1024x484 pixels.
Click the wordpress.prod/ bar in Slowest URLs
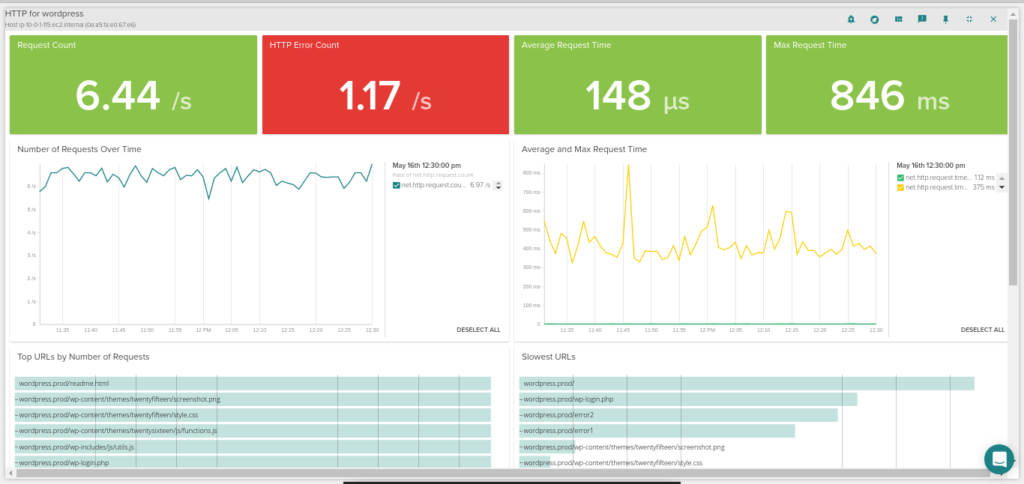746,383
